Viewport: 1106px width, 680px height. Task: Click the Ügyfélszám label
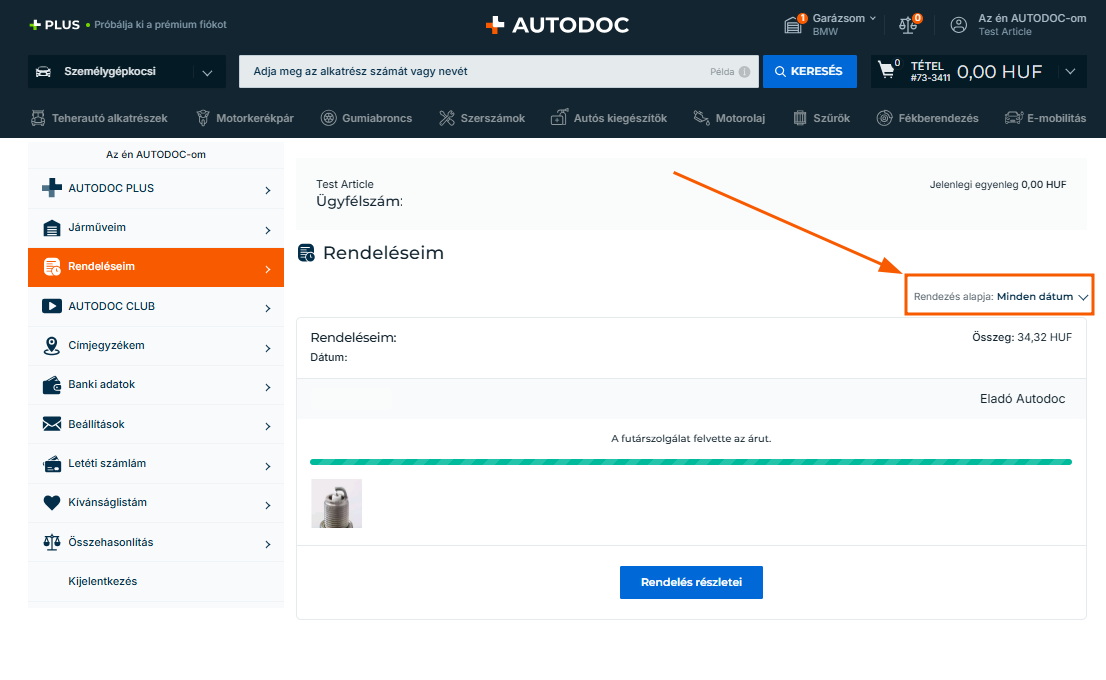[360, 202]
